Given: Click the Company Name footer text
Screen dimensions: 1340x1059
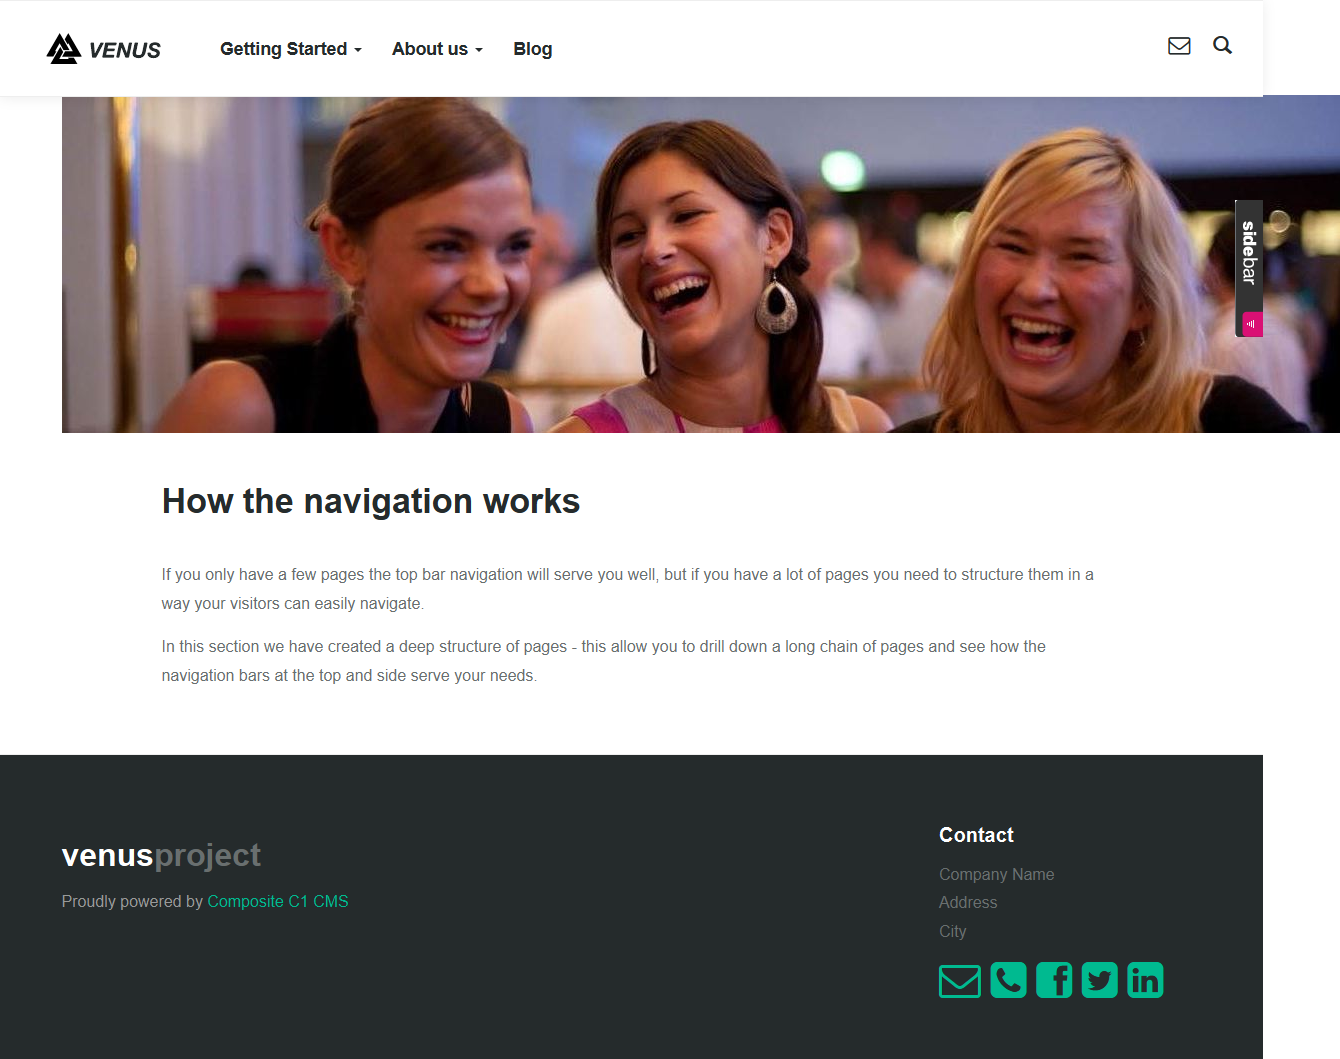Looking at the screenshot, I should coord(996,874).
